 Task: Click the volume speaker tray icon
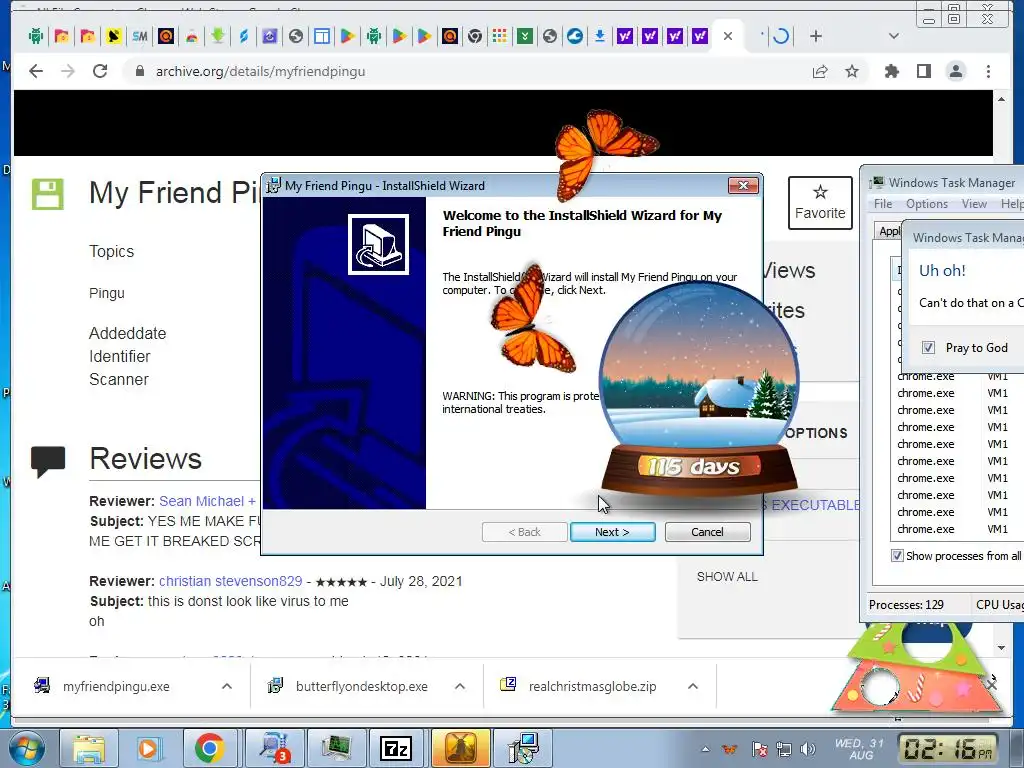[808, 749]
